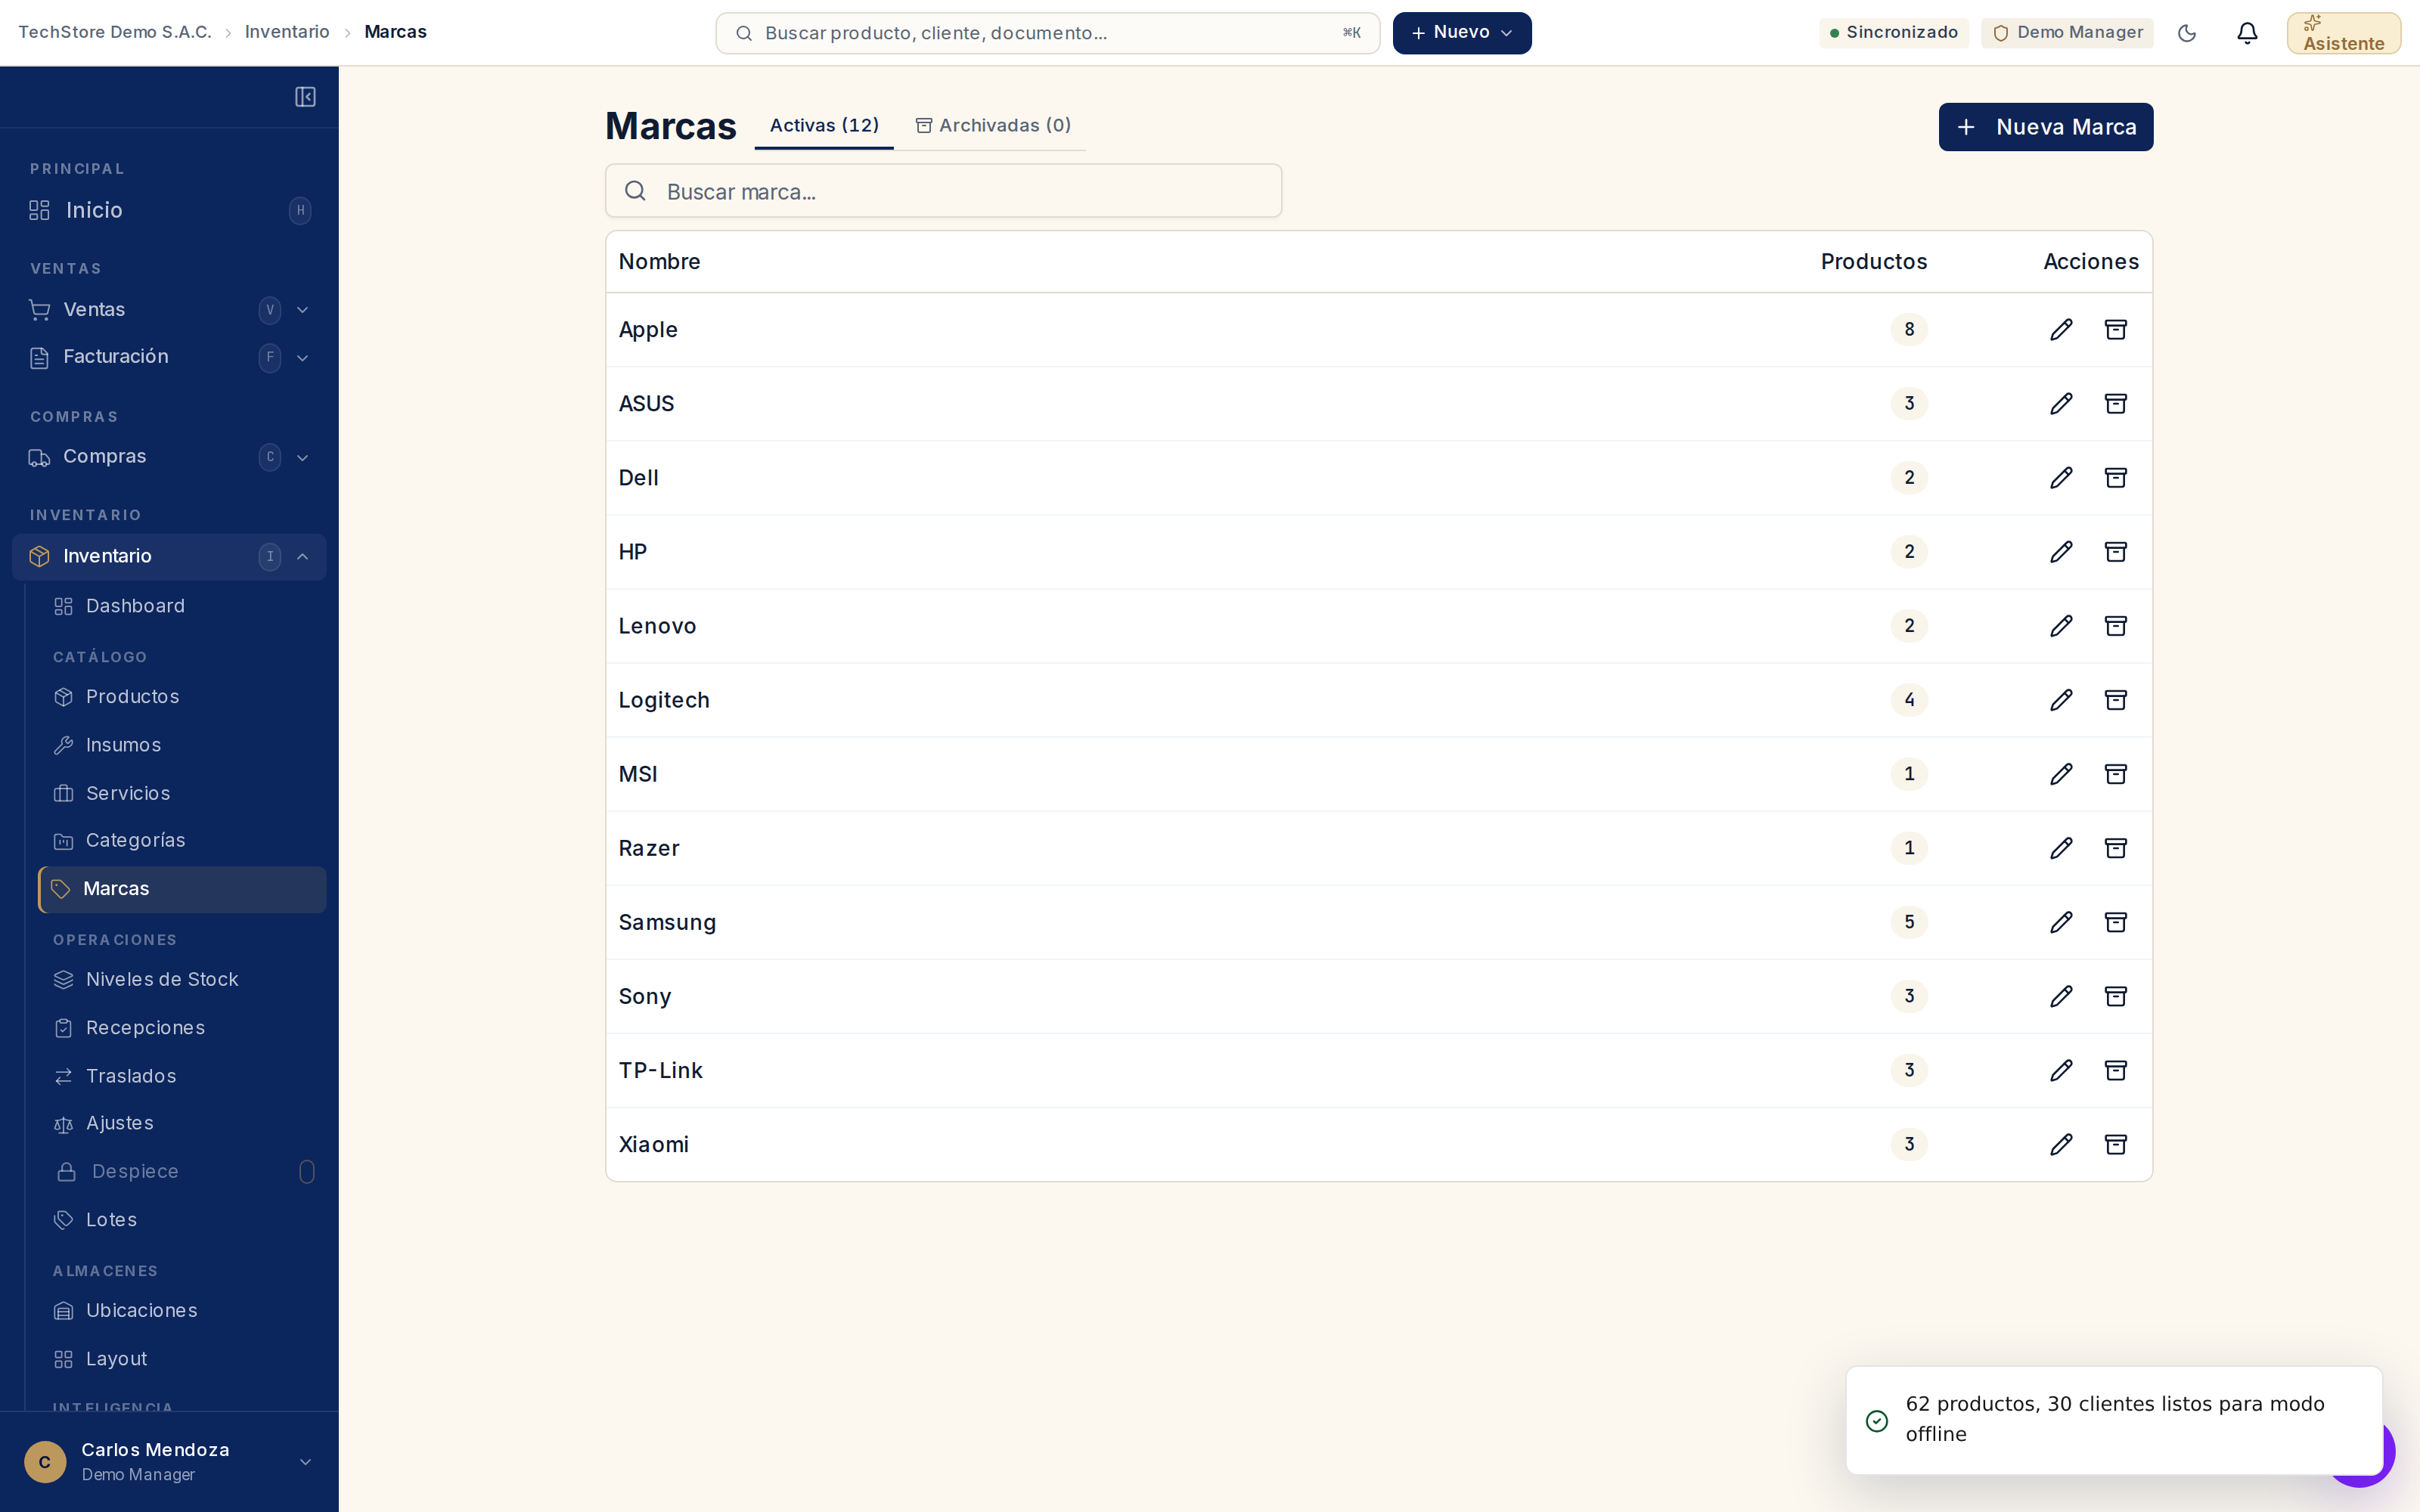Open Servicios in sidebar

coord(181,793)
